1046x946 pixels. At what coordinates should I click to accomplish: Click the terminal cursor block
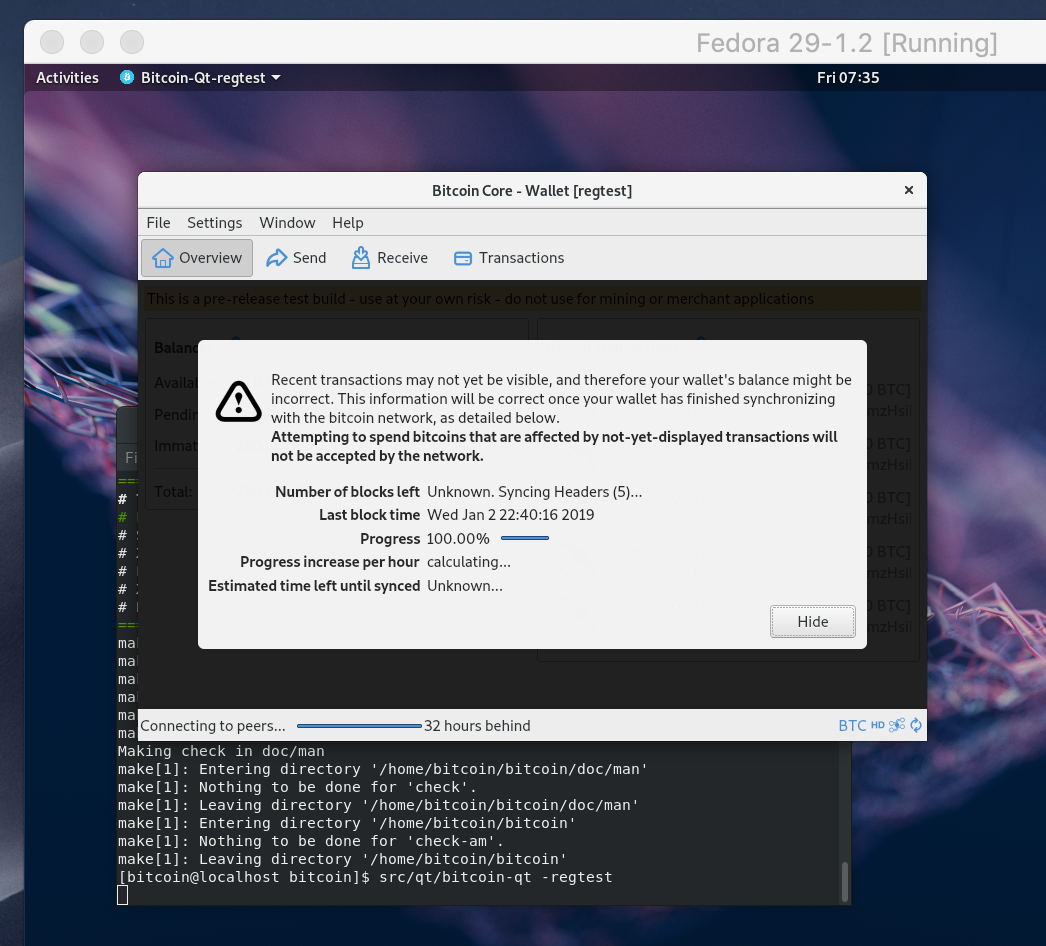click(x=123, y=895)
